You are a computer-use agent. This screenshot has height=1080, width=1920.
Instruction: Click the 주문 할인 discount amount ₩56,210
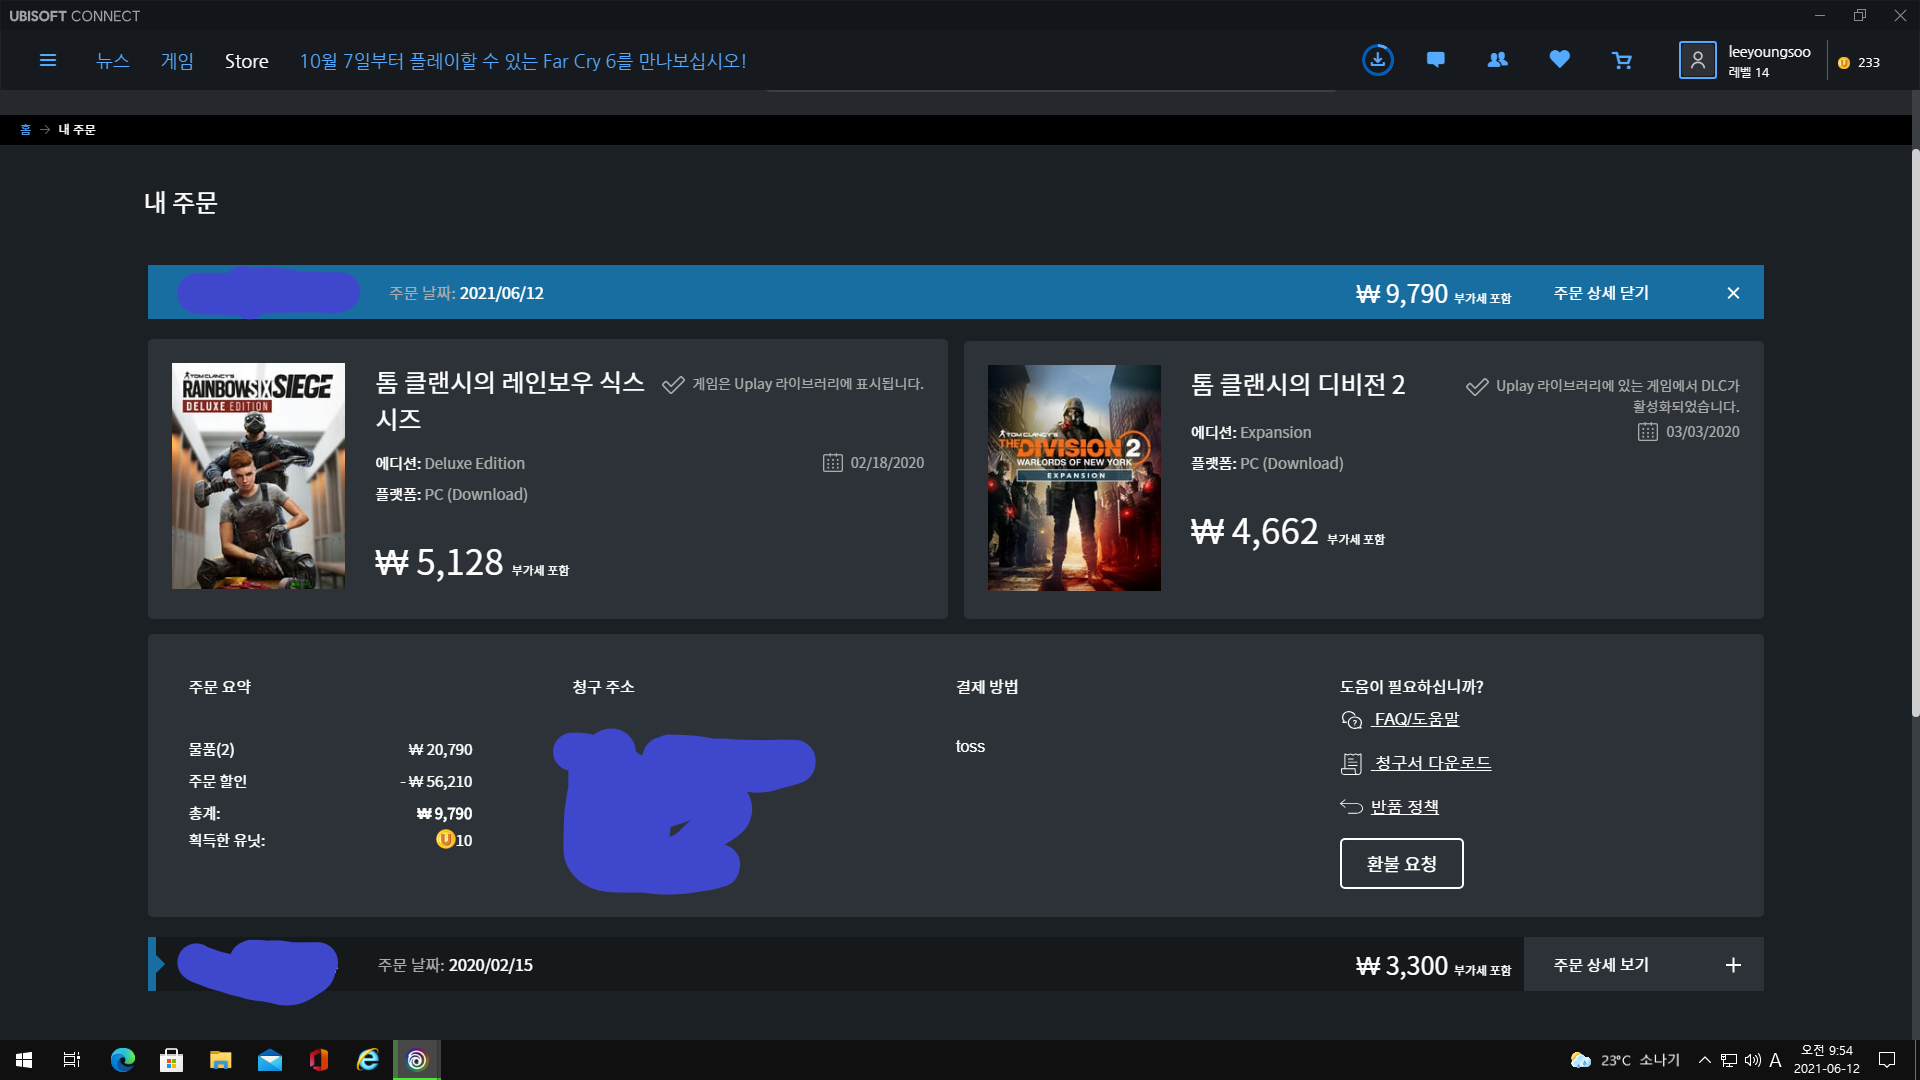tap(436, 782)
